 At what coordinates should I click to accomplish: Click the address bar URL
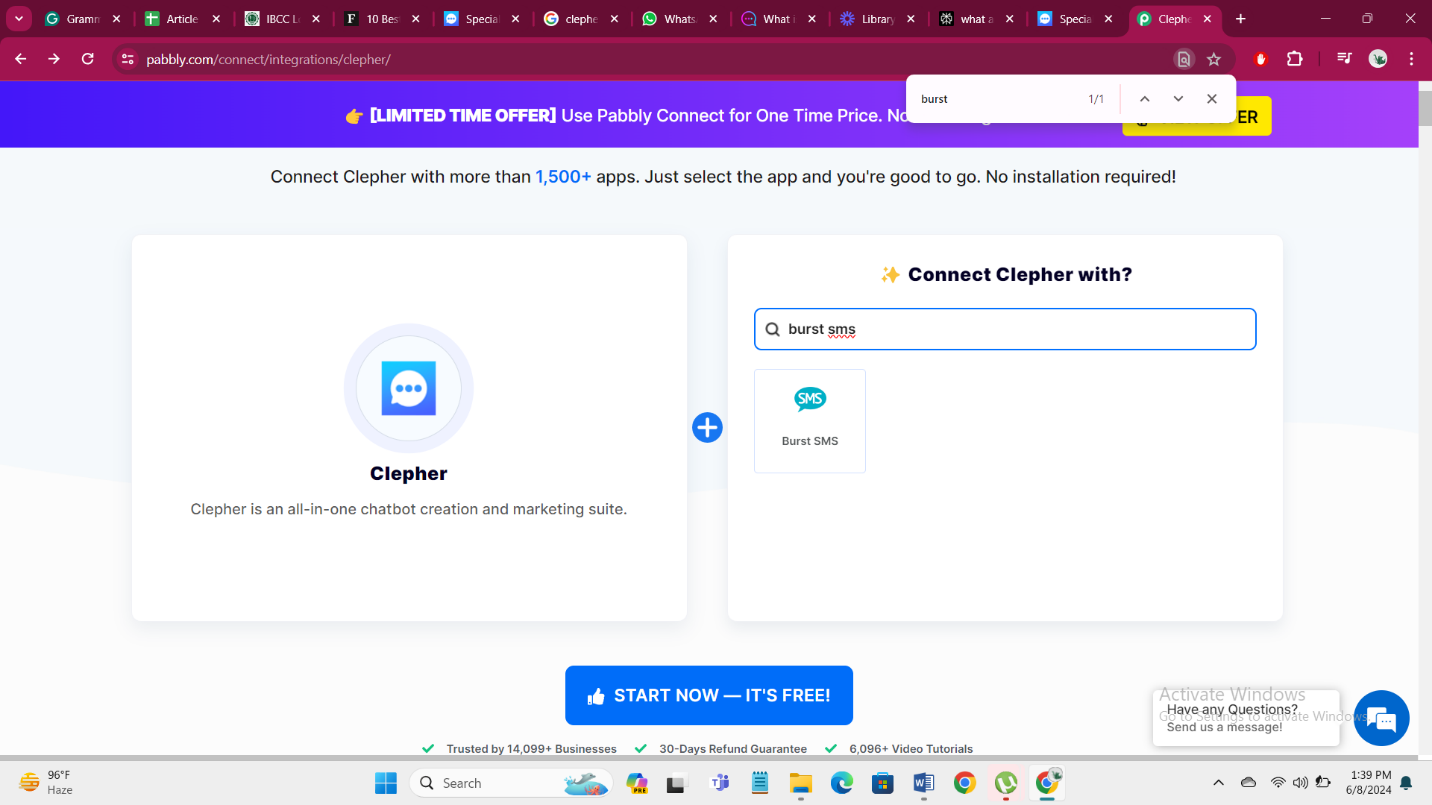(268, 59)
